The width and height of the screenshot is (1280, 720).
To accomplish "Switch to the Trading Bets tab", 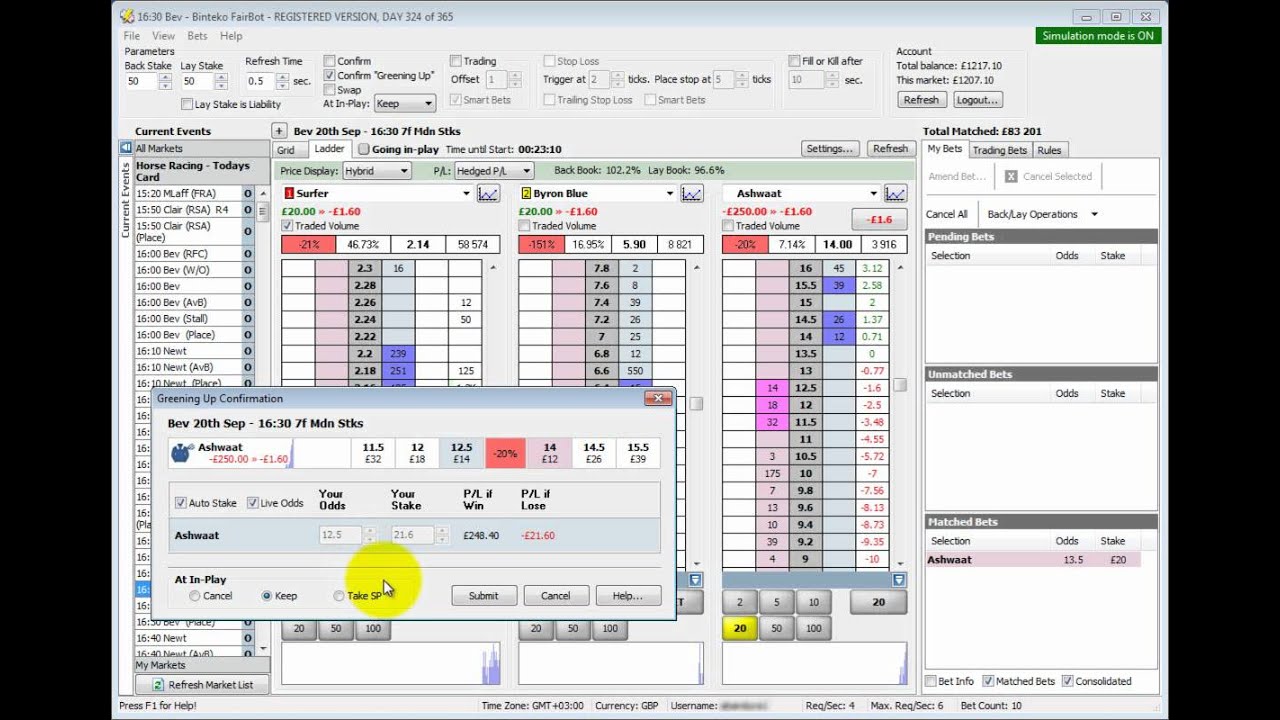I will 999,150.
